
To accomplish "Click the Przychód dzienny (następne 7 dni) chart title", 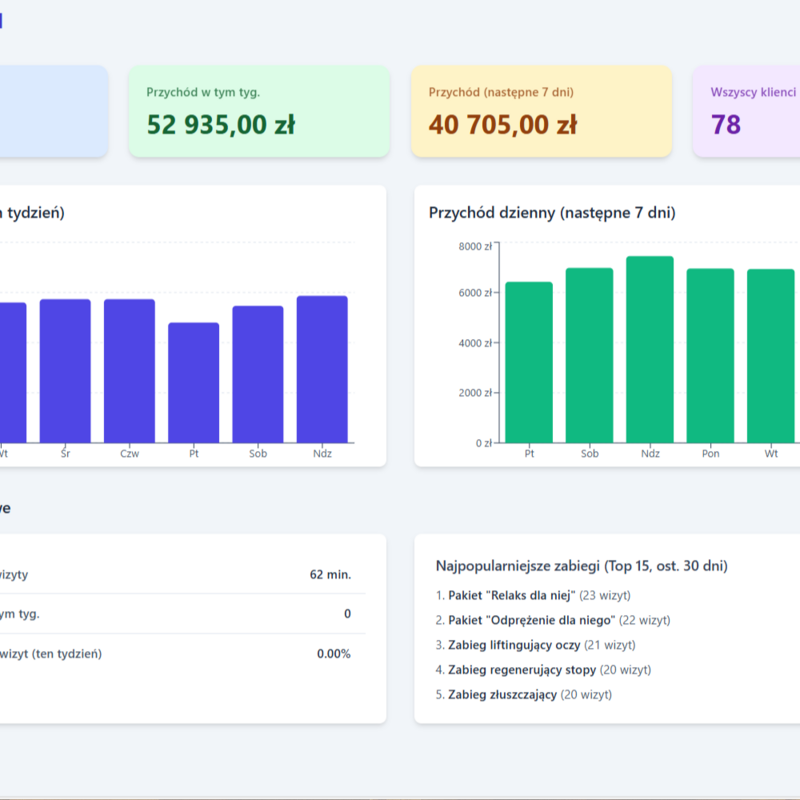I will 552,213.
